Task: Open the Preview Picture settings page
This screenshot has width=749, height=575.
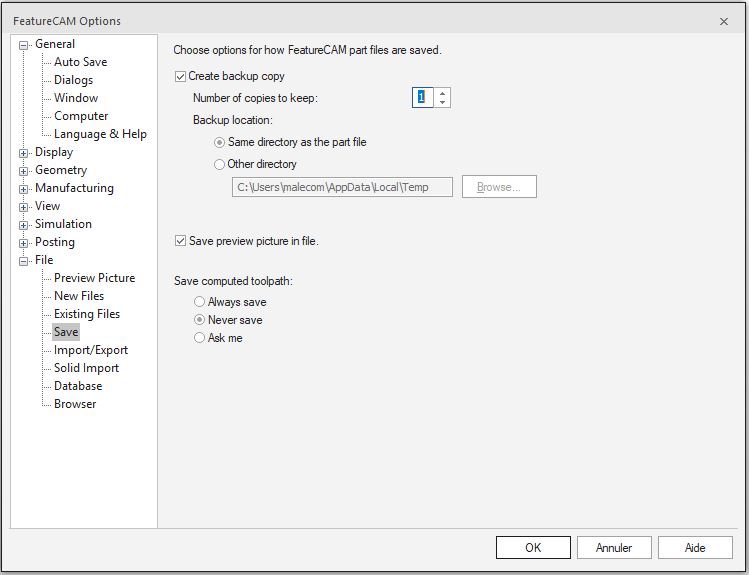Action: 94,278
